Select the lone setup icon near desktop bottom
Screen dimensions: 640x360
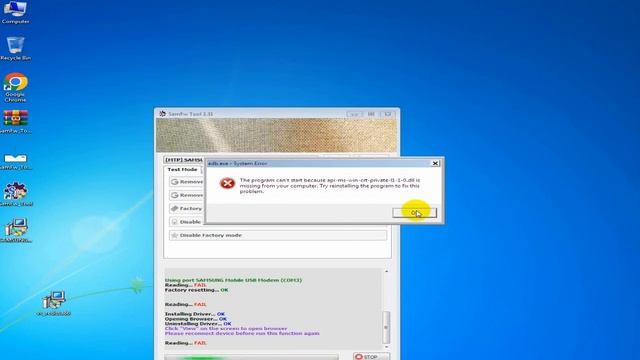(x=53, y=303)
